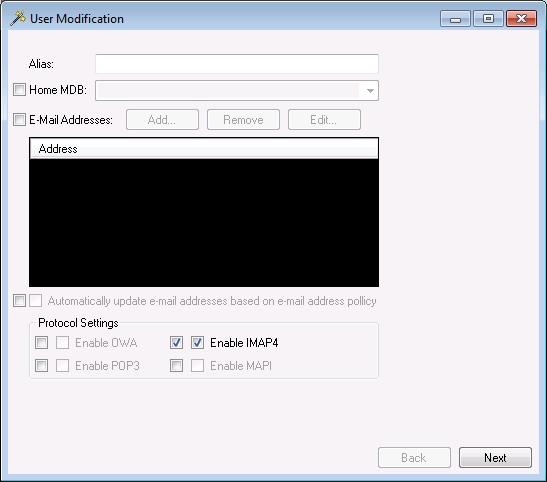Check the inner Enable MAPI checkbox
The height and width of the screenshot is (482, 547).
click(197, 366)
